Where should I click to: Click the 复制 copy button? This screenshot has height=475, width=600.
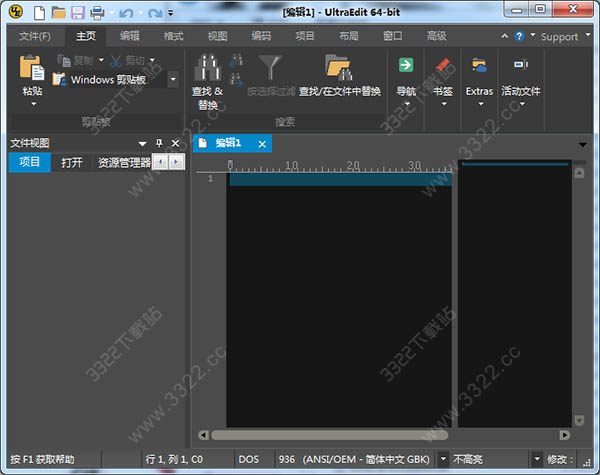[75, 60]
